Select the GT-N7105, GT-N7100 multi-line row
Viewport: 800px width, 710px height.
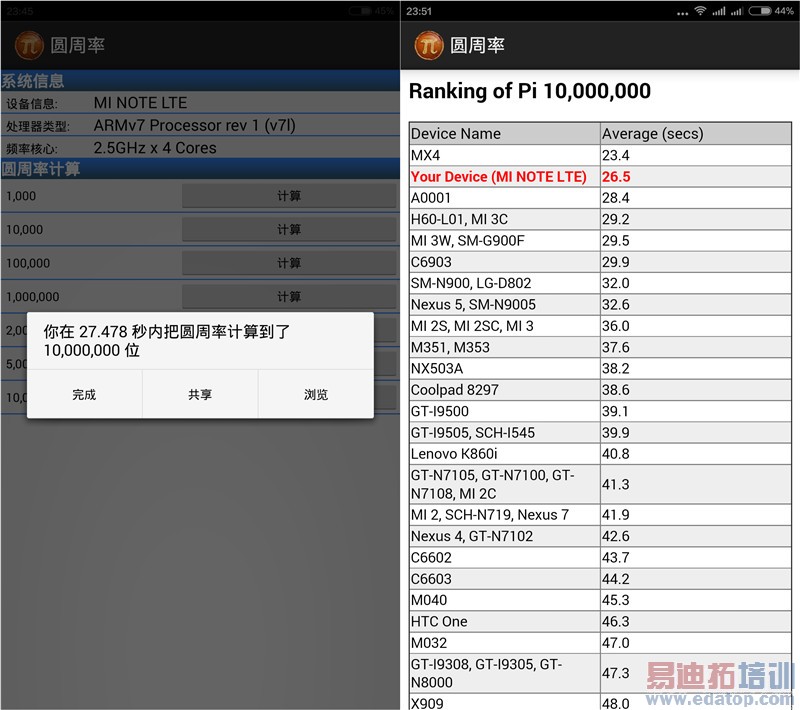600,485
